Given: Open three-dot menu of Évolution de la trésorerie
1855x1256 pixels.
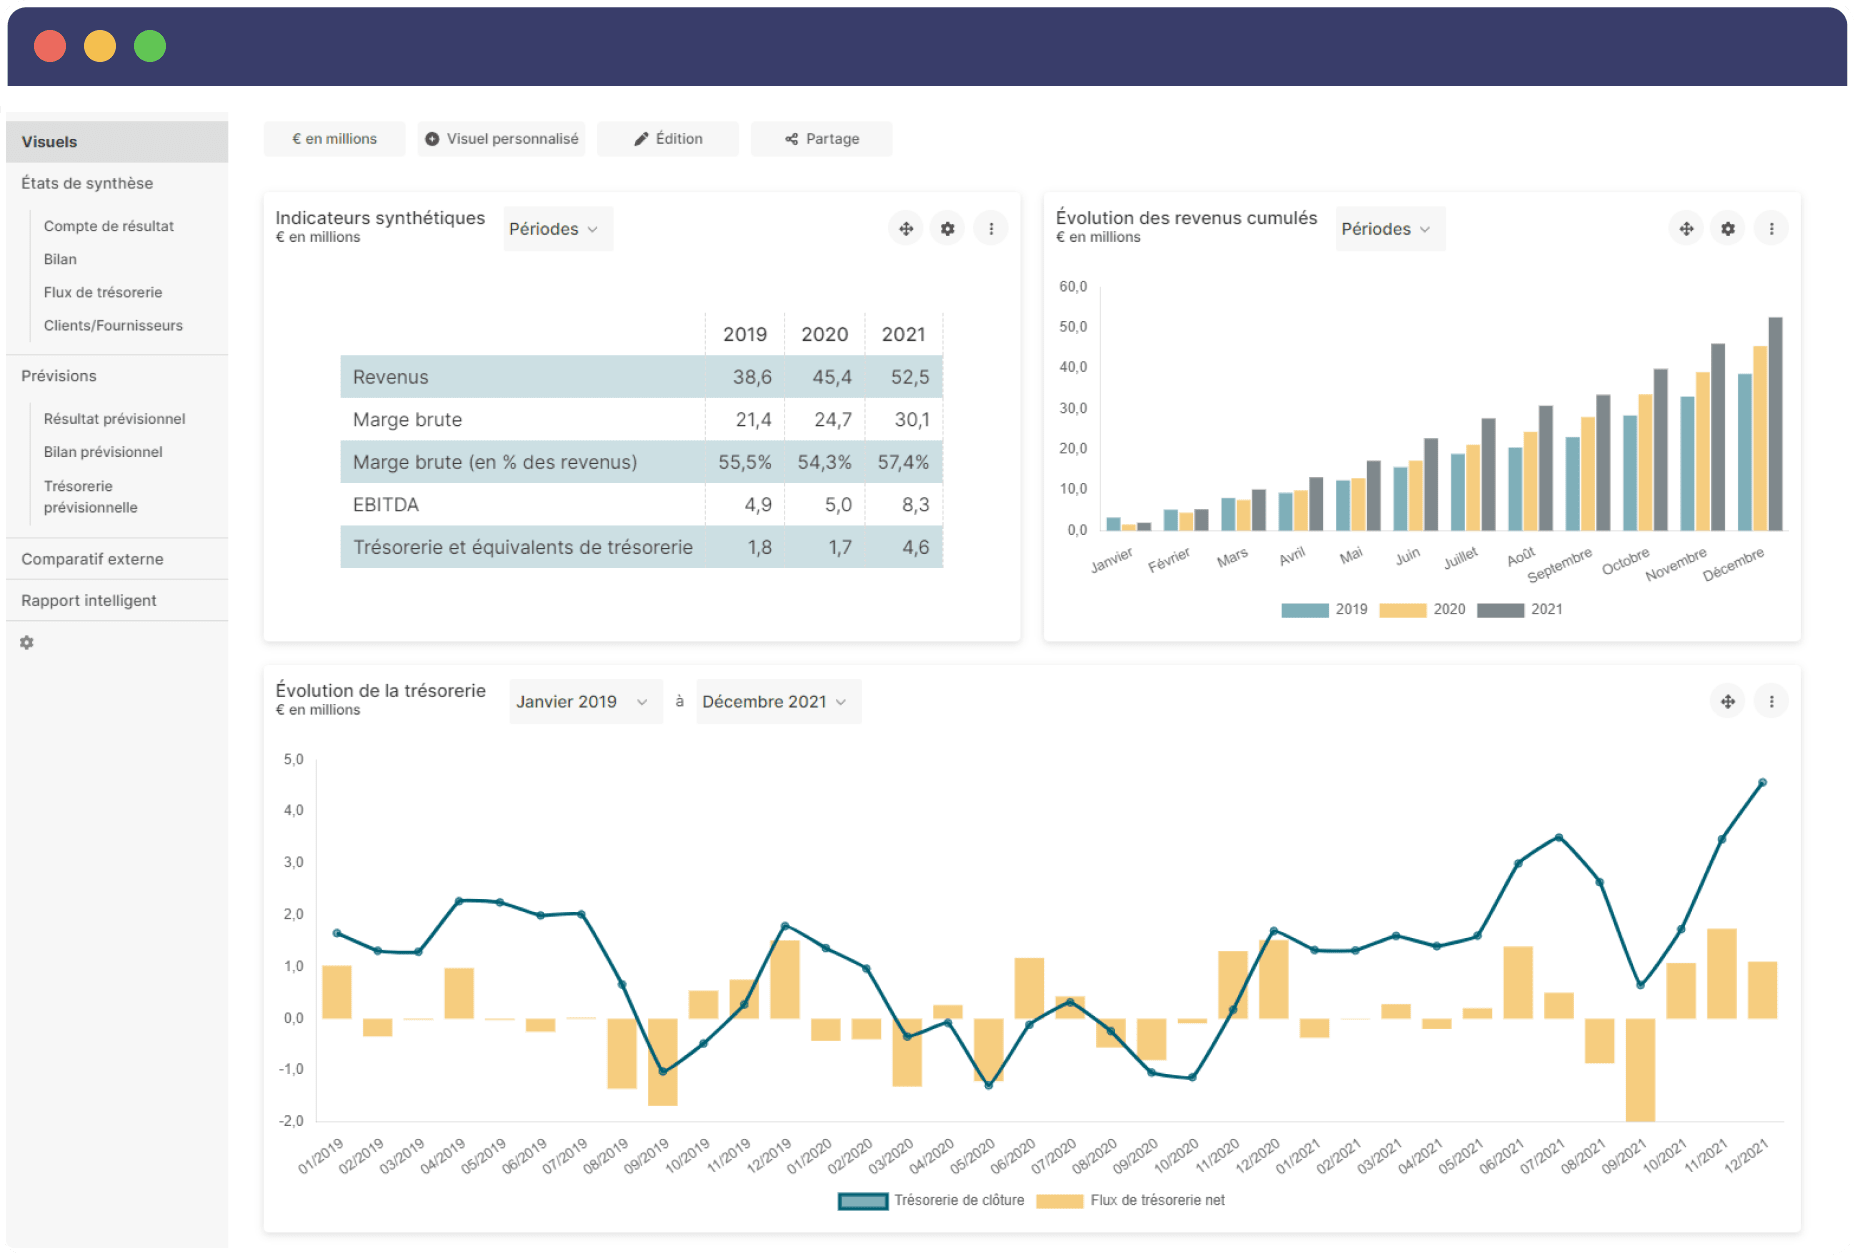Looking at the screenshot, I should tap(1771, 702).
